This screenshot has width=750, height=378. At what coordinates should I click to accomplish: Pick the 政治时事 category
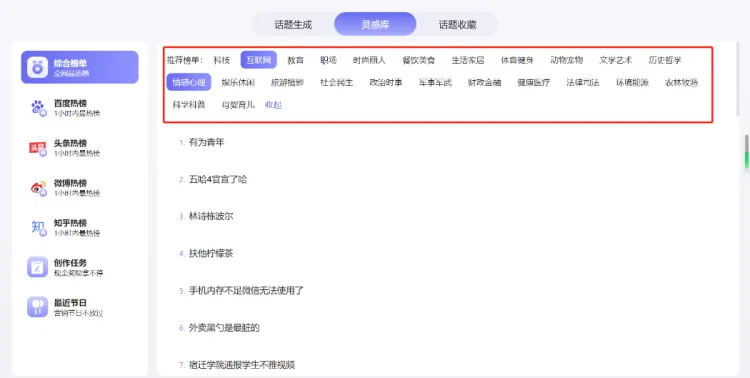point(386,82)
